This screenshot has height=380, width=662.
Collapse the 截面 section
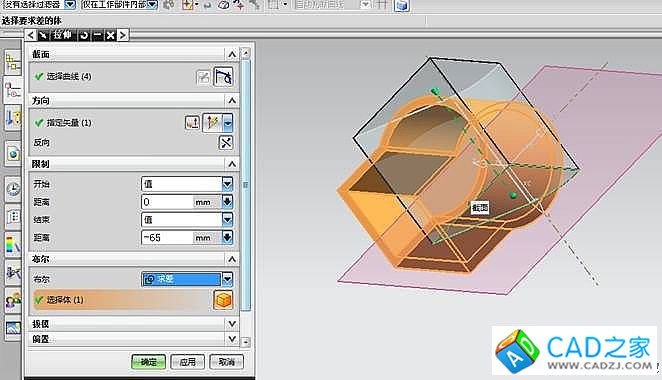pos(232,54)
